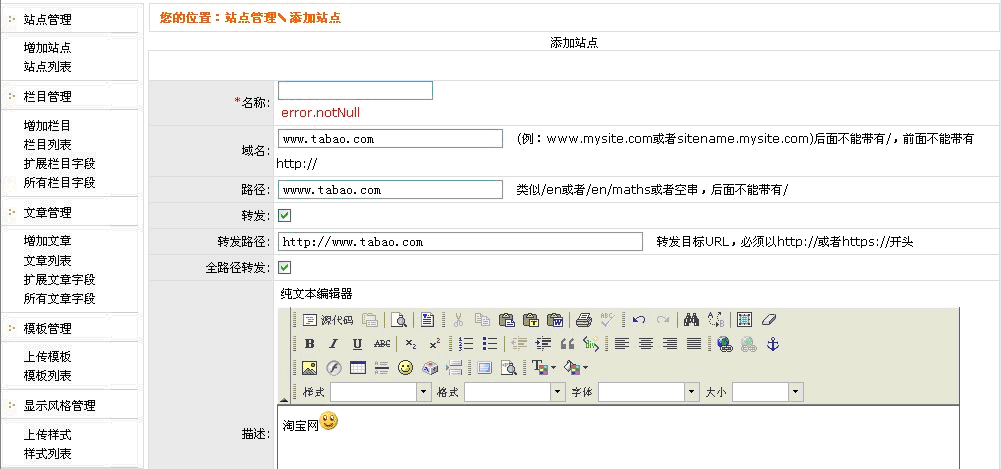1001x469 pixels.
Task: Open the smiley emoticon picker
Action: pyautogui.click(x=405, y=368)
